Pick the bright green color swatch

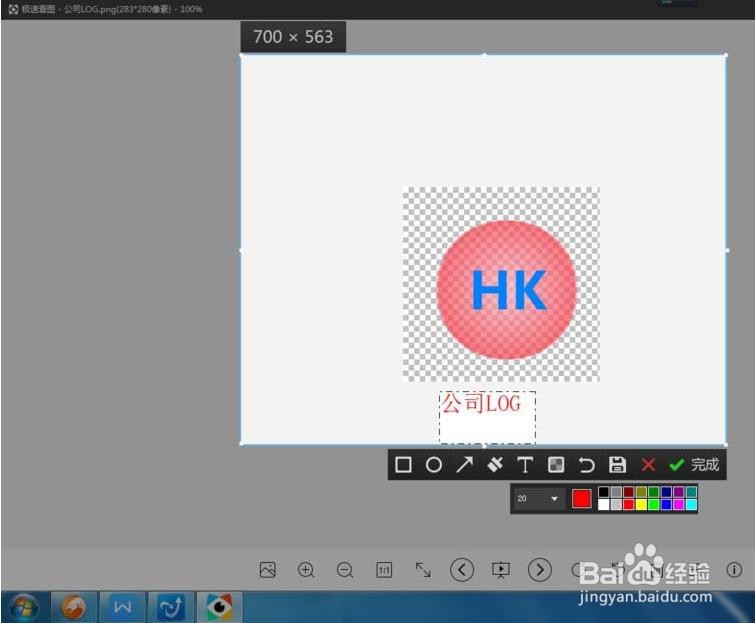653,505
